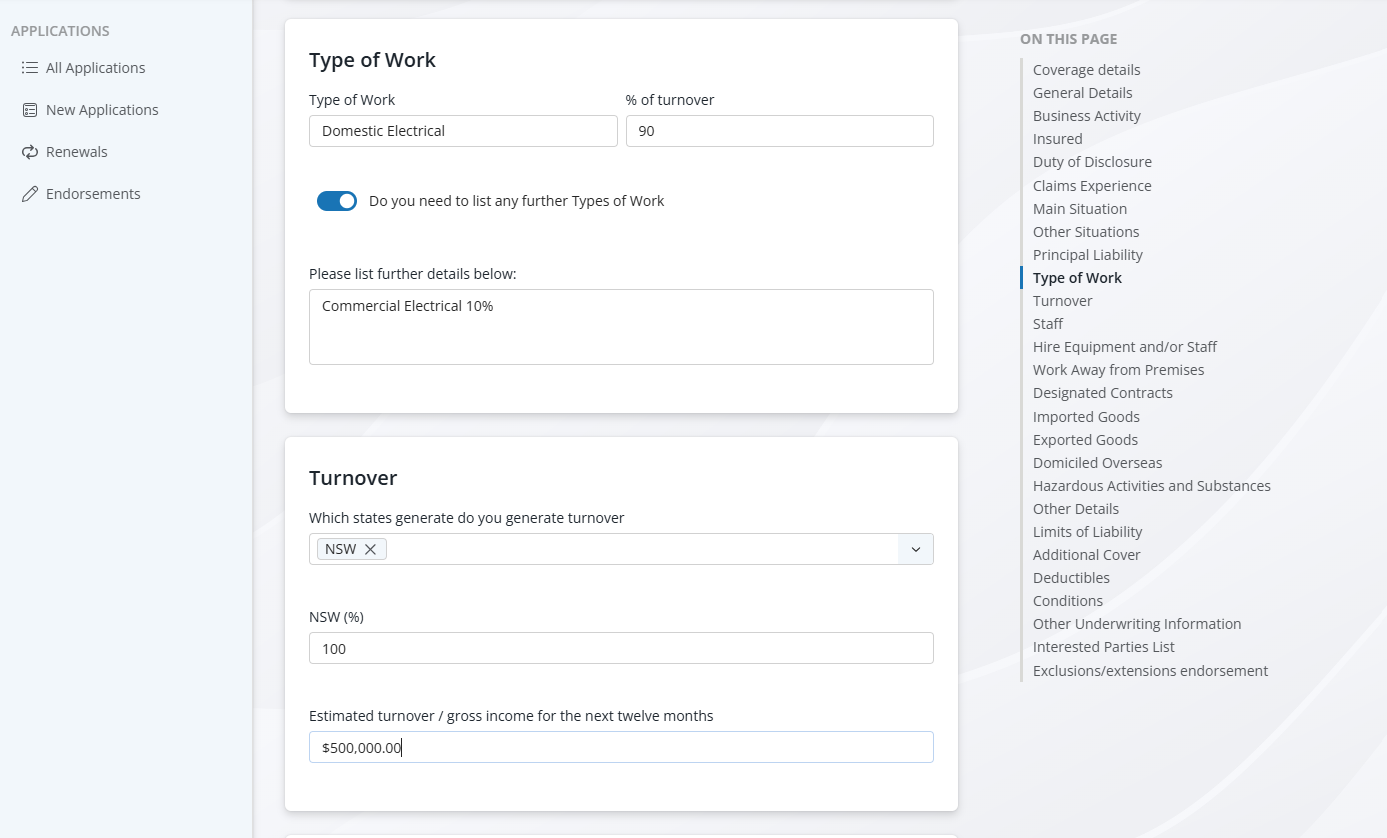Focus the % of turnover input

tap(779, 131)
